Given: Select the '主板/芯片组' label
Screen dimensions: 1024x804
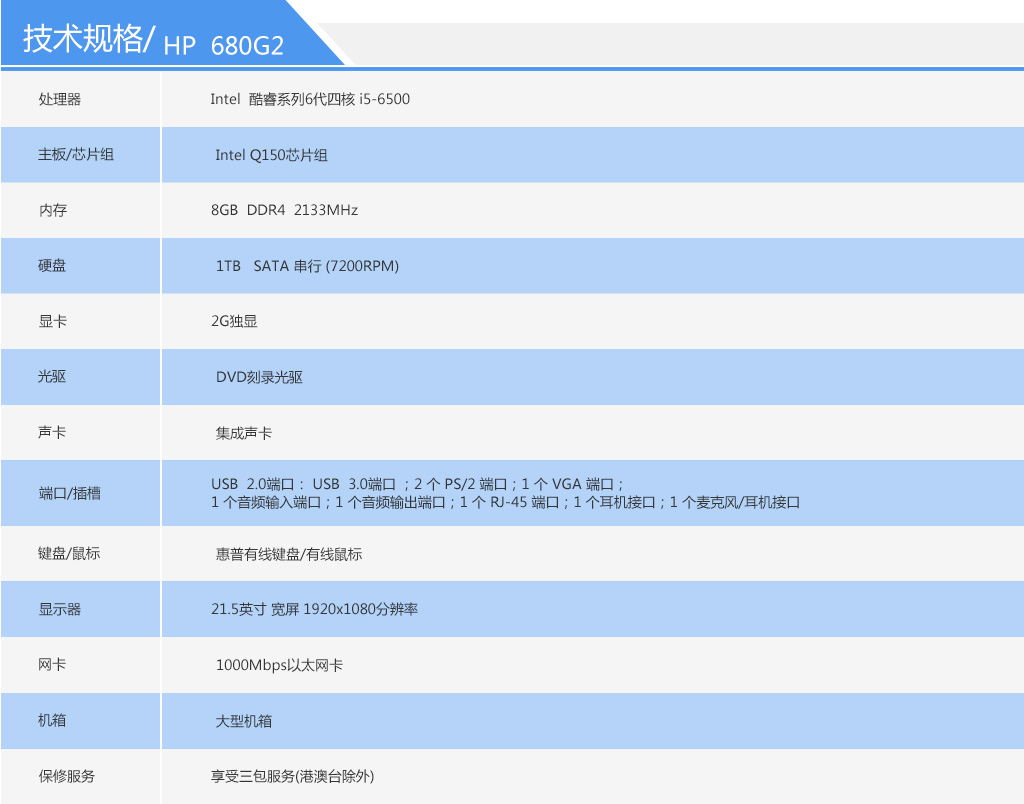Looking at the screenshot, I should point(76,155).
